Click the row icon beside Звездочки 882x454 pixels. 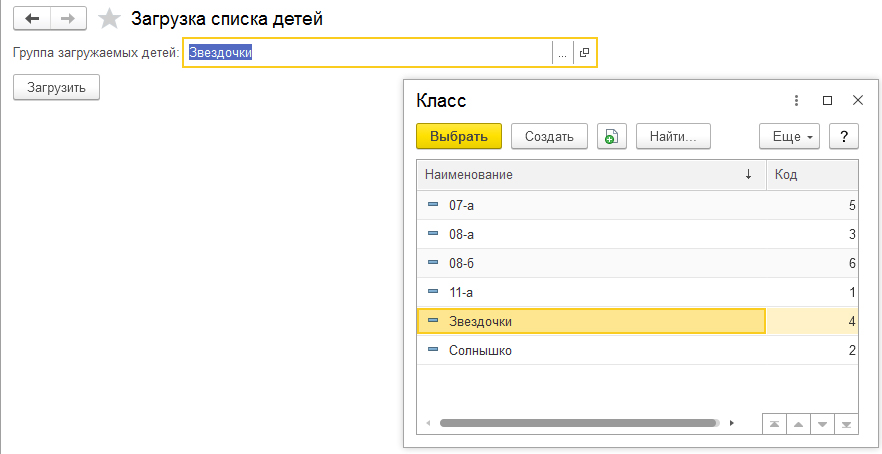tap(433, 321)
